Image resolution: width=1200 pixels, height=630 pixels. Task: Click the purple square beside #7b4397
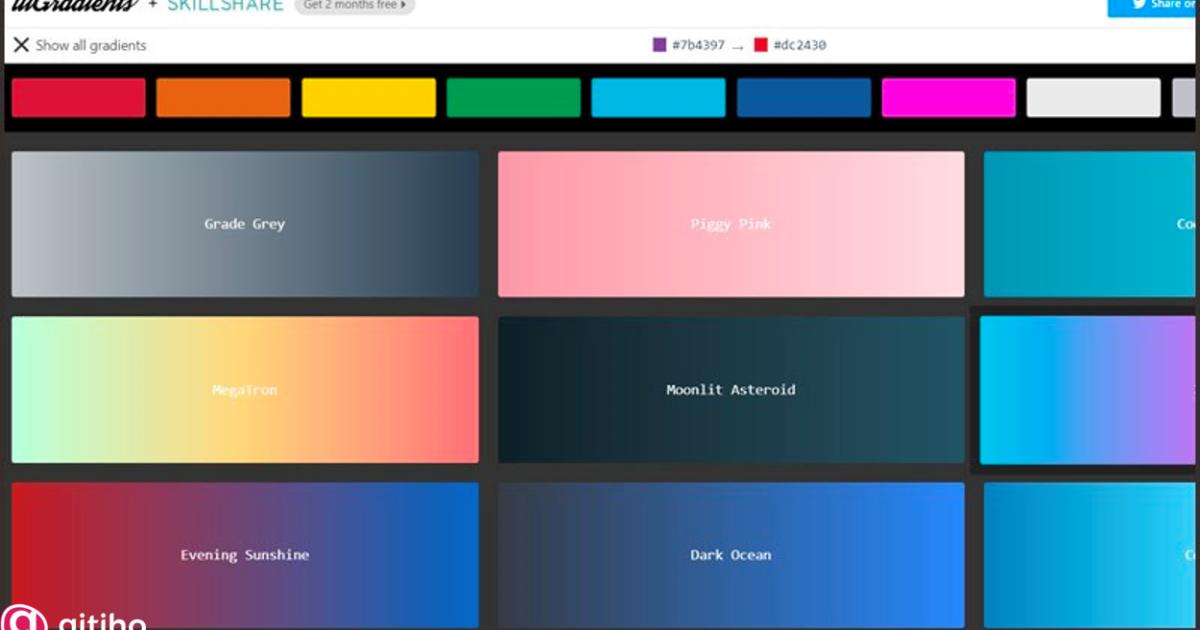tap(658, 45)
